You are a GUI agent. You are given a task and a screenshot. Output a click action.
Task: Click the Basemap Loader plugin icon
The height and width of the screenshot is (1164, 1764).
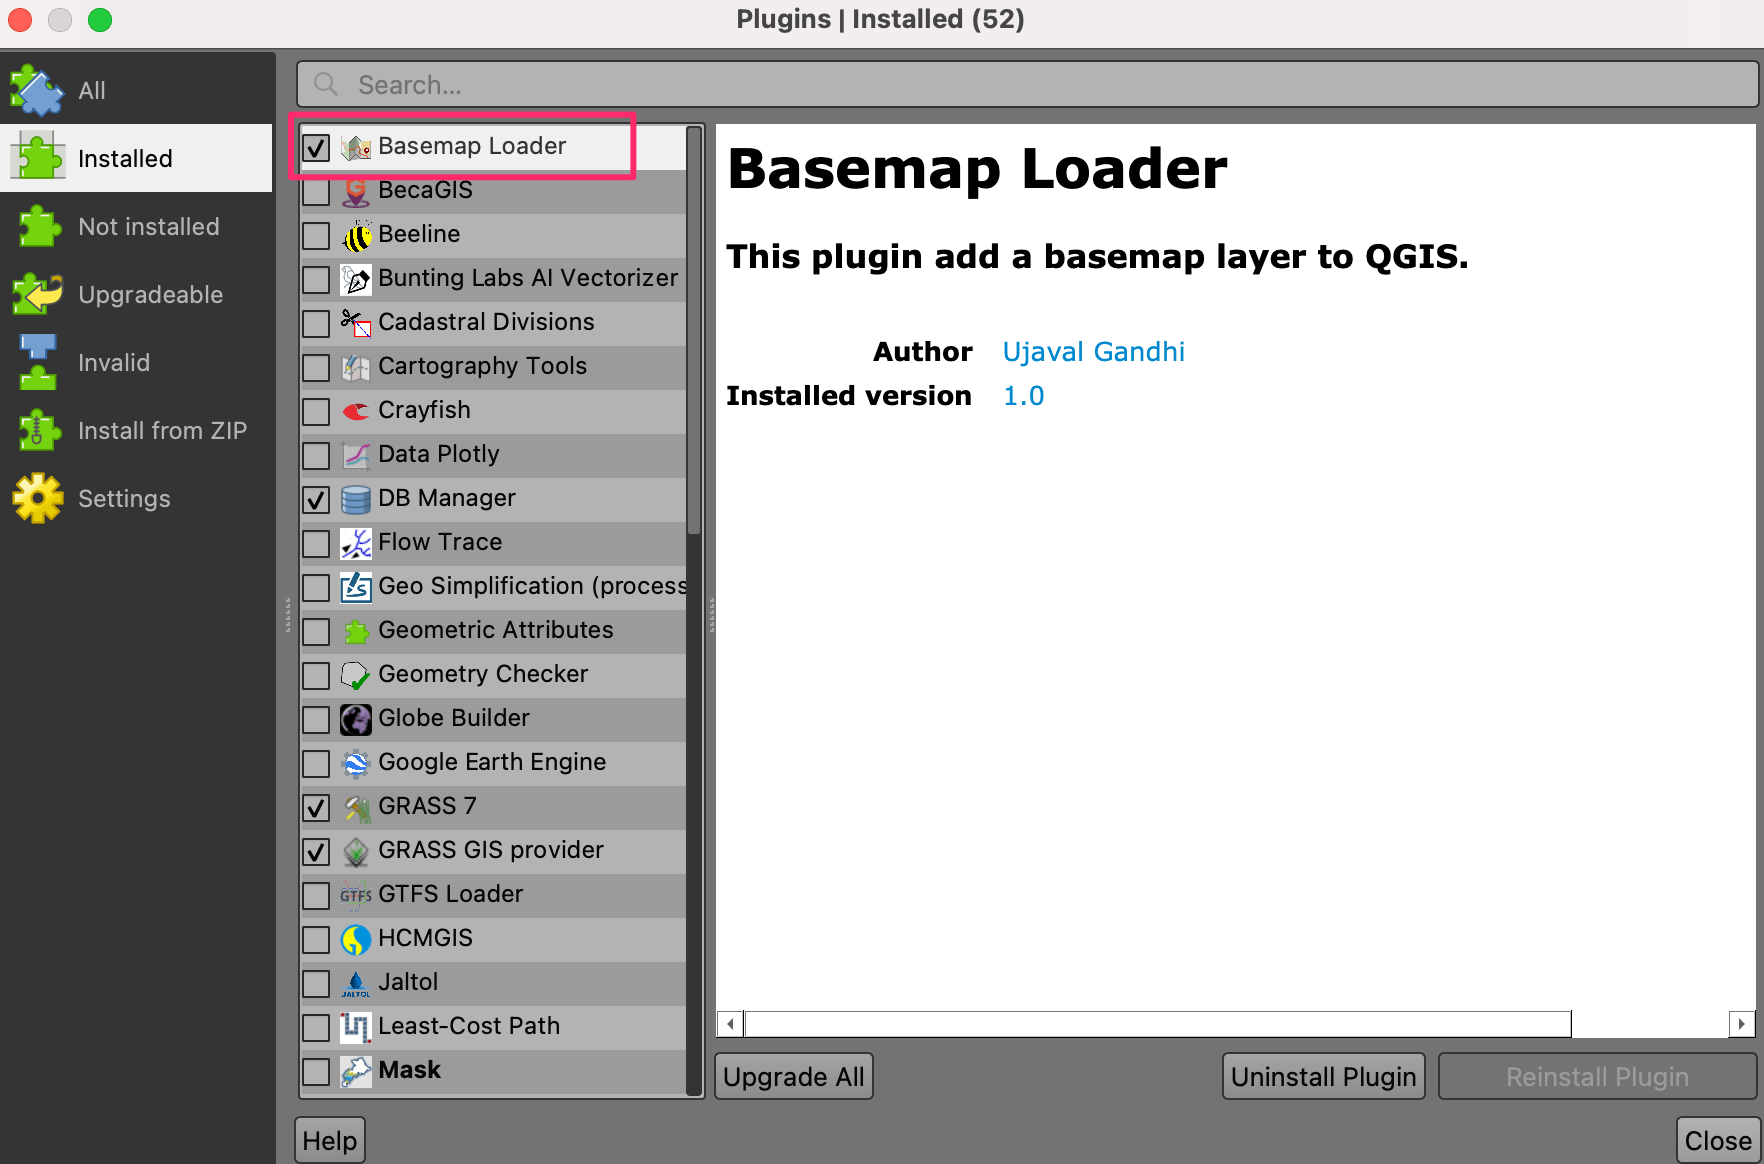tap(356, 147)
